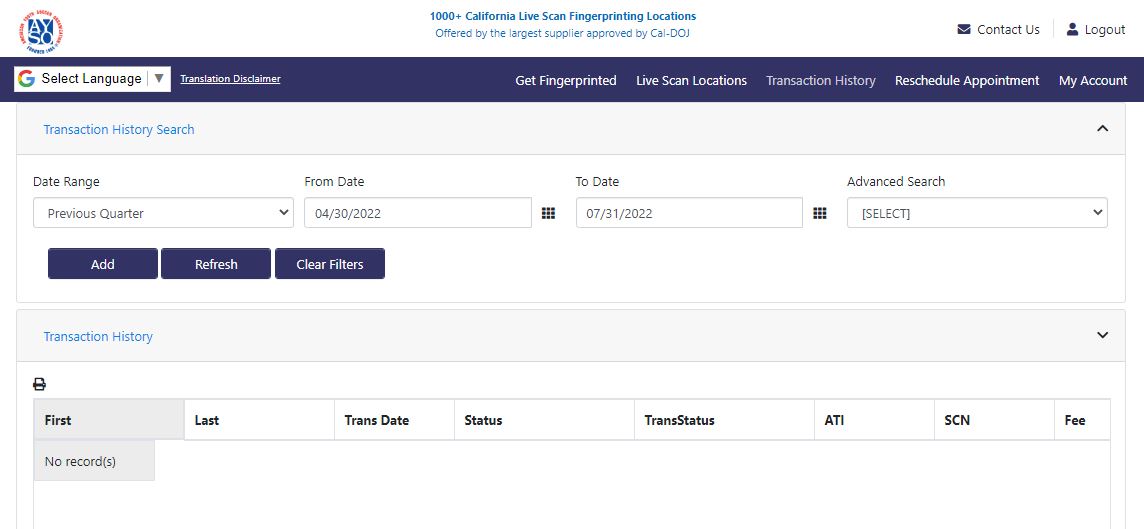The image size is (1144, 529).
Task: Open Reschedule Appointment page
Action: click(966, 81)
